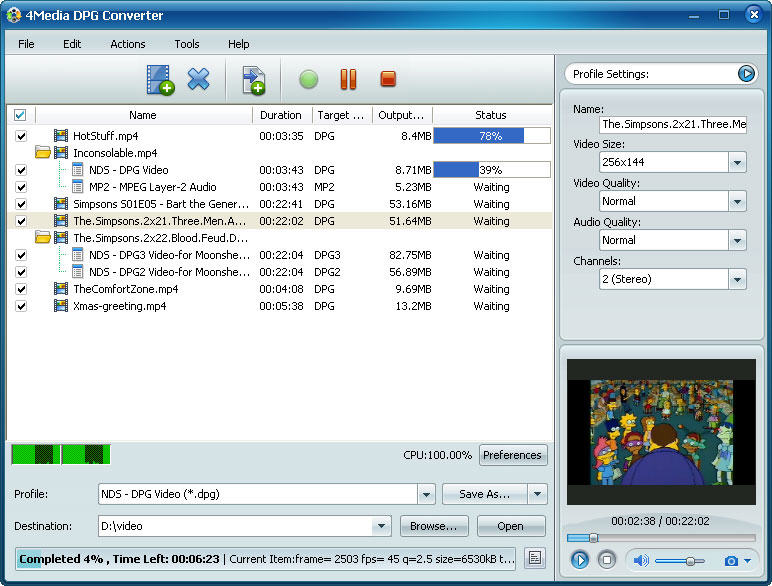Open the log file icon in status bar
This screenshot has width=772, height=586.
pos(535,558)
